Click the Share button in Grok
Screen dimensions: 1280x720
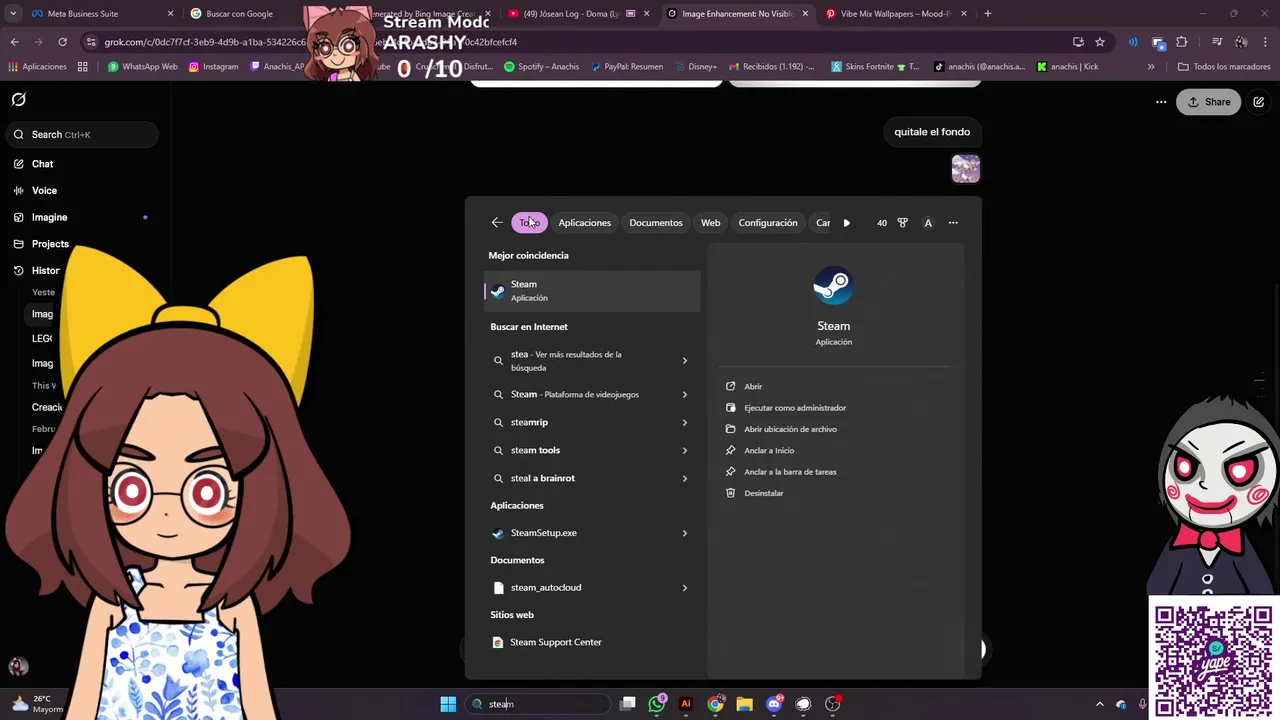1209,102
